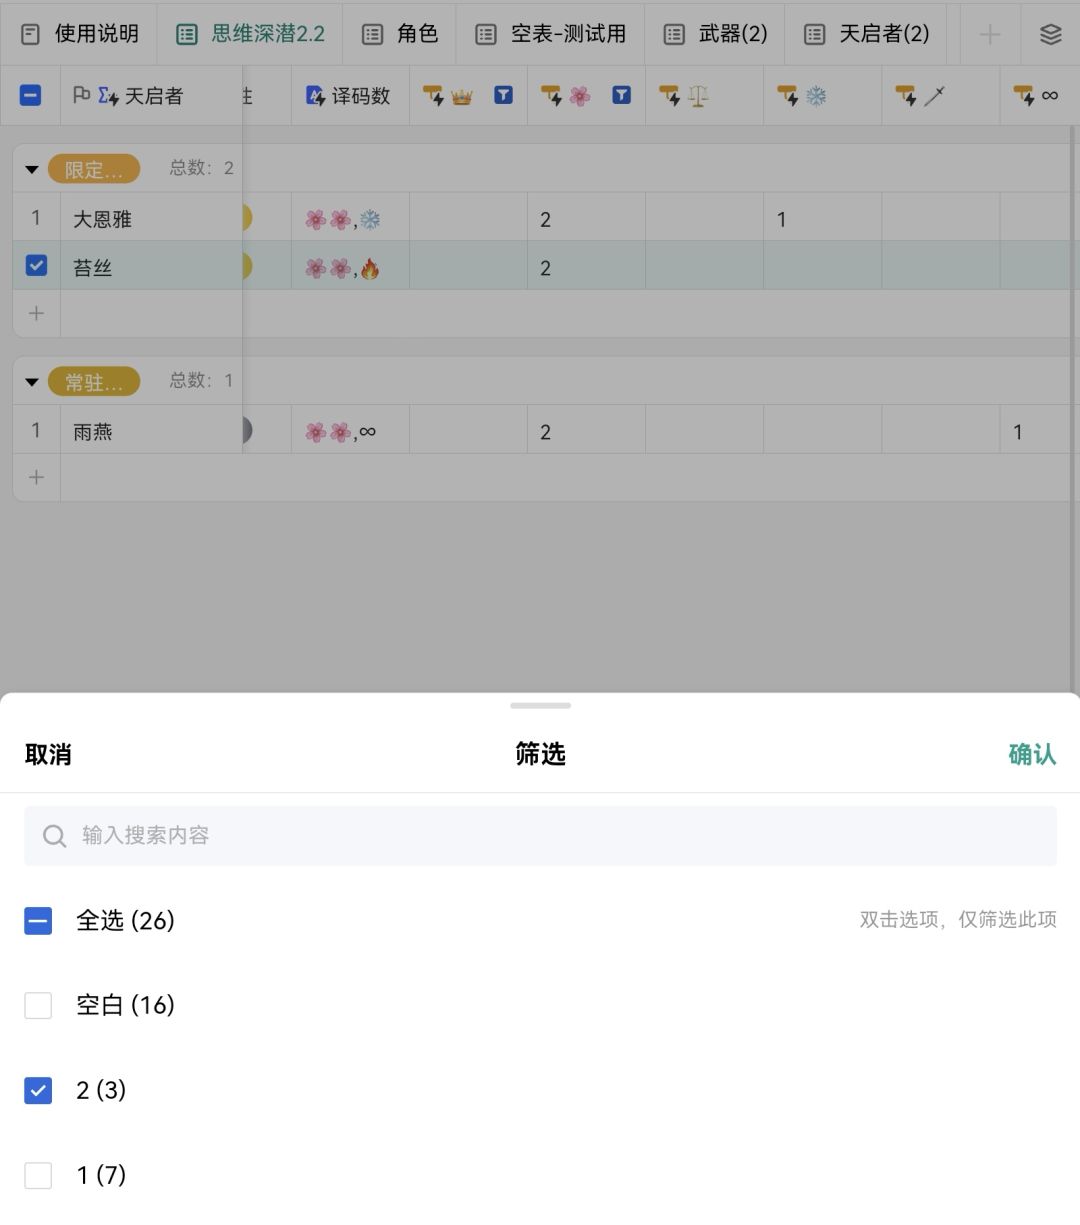Switch to the 武器(2) tab
Viewport: 1080px width, 1225px height.
pos(715,34)
